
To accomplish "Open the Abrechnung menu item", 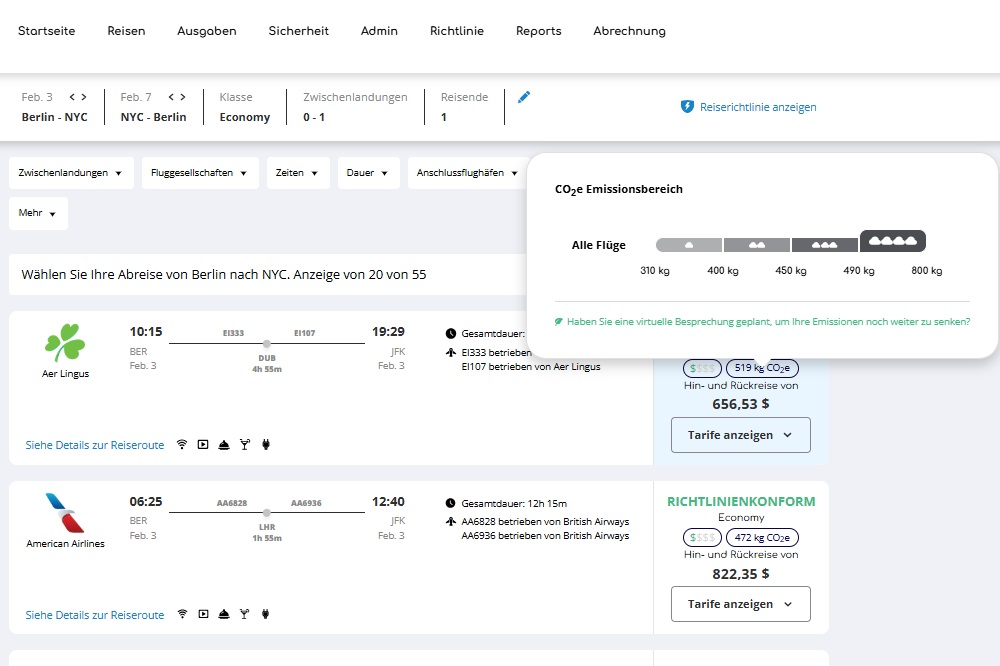I will pos(629,31).
